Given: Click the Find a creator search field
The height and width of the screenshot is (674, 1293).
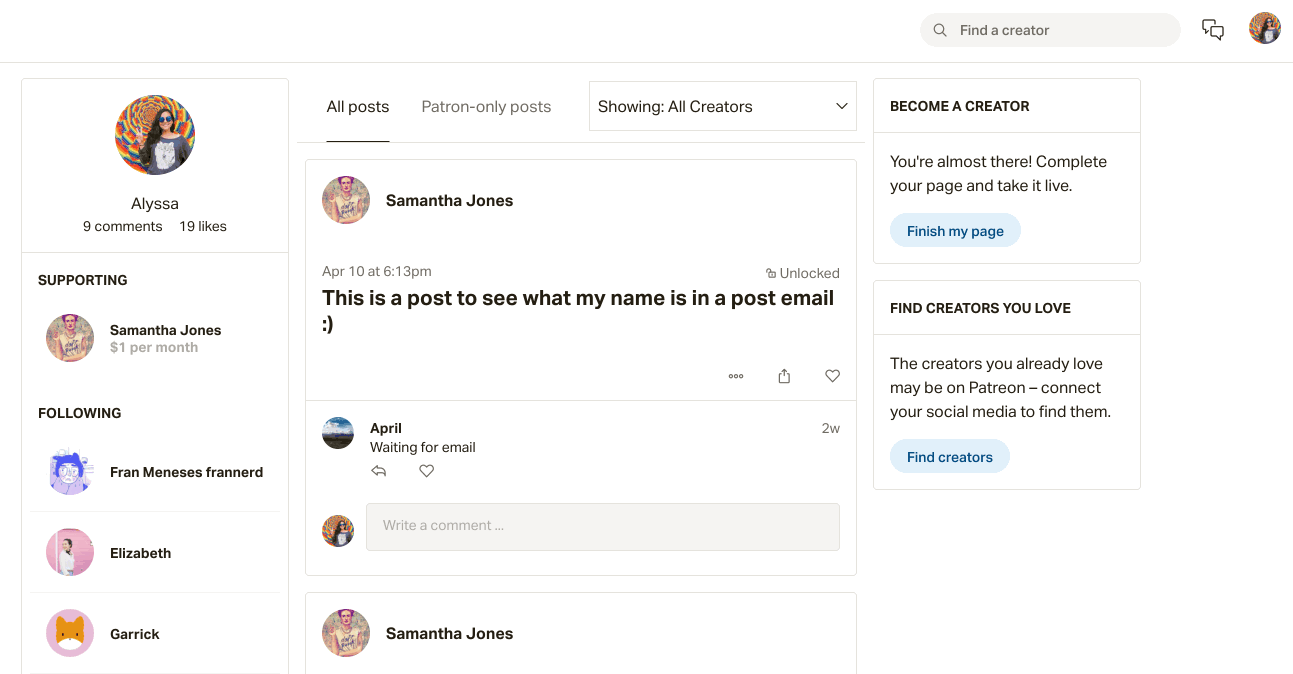Looking at the screenshot, I should 1050,30.
